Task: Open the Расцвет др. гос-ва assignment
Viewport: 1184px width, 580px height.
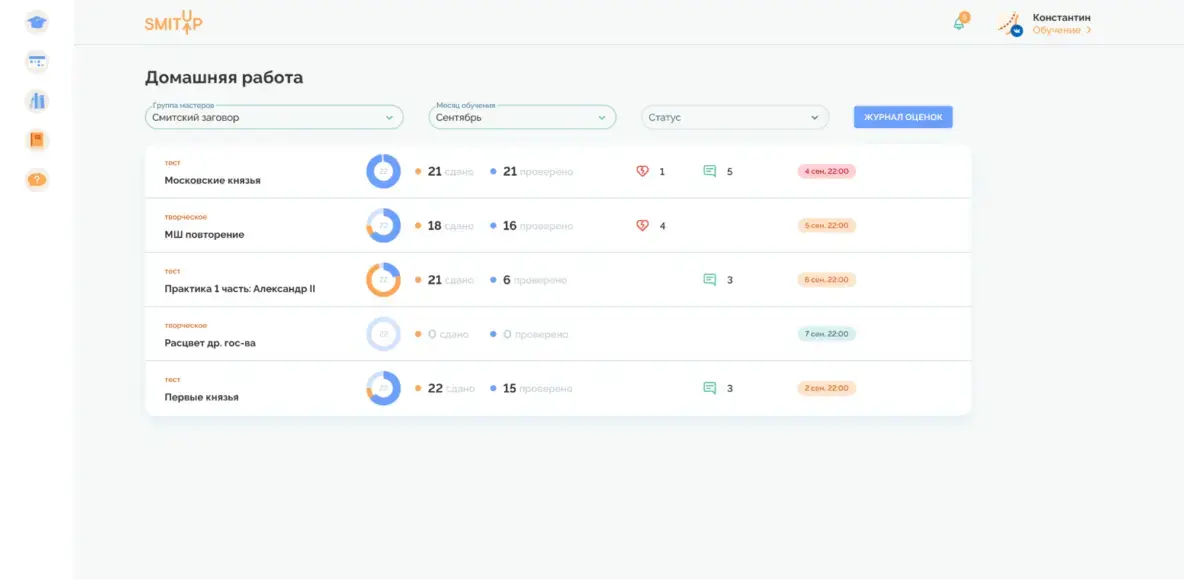Action: [210, 343]
